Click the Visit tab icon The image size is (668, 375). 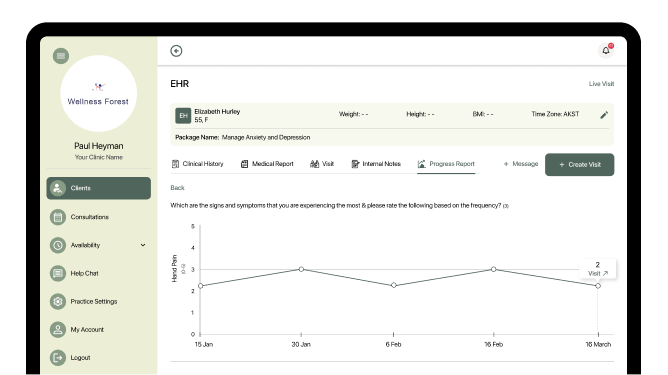314,164
